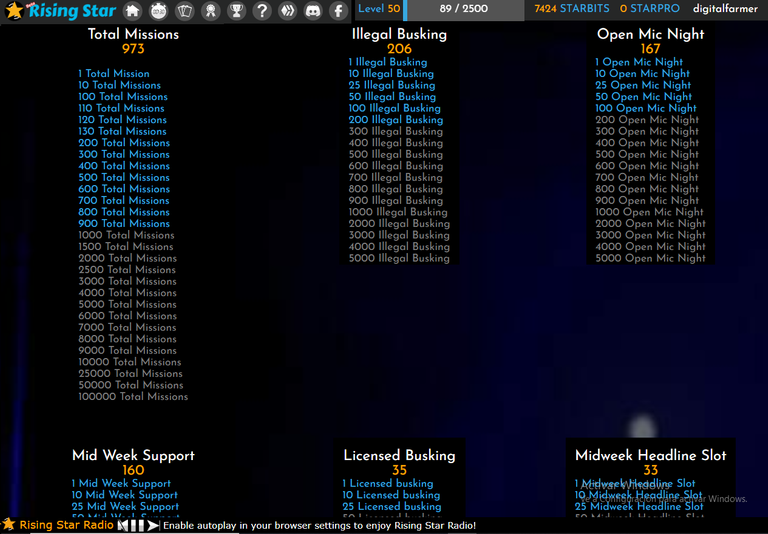Click the Mid Week Support heading
This screenshot has width=768, height=534.
pyautogui.click(x=133, y=455)
